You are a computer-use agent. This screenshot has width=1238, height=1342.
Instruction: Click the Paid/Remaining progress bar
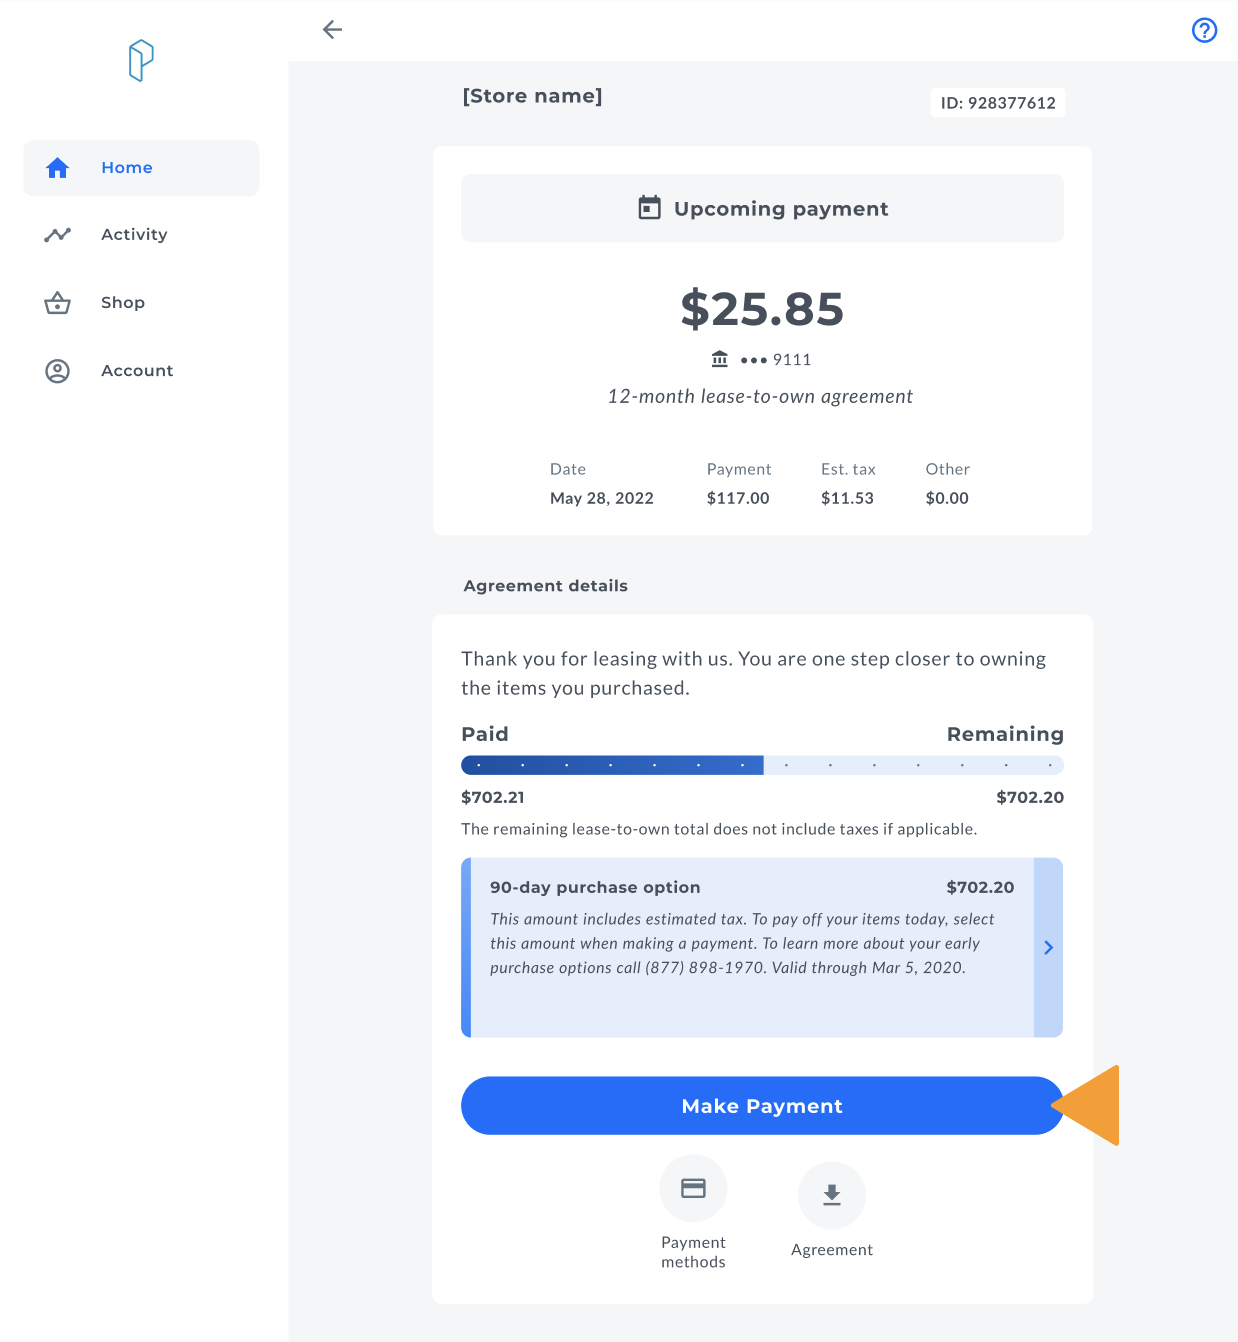click(762, 765)
